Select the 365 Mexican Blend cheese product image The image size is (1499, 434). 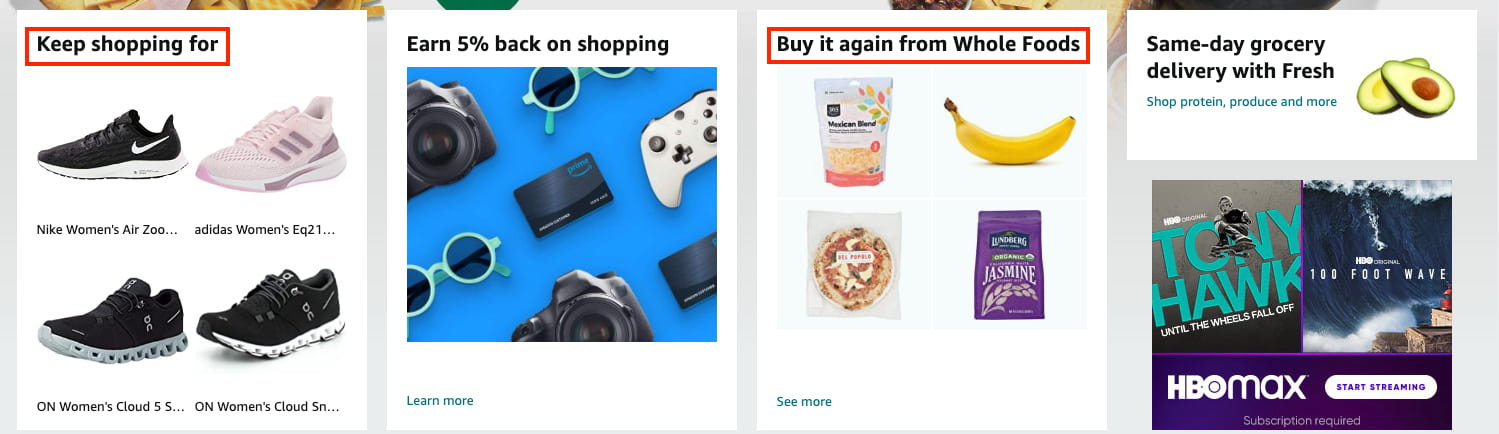(854, 132)
